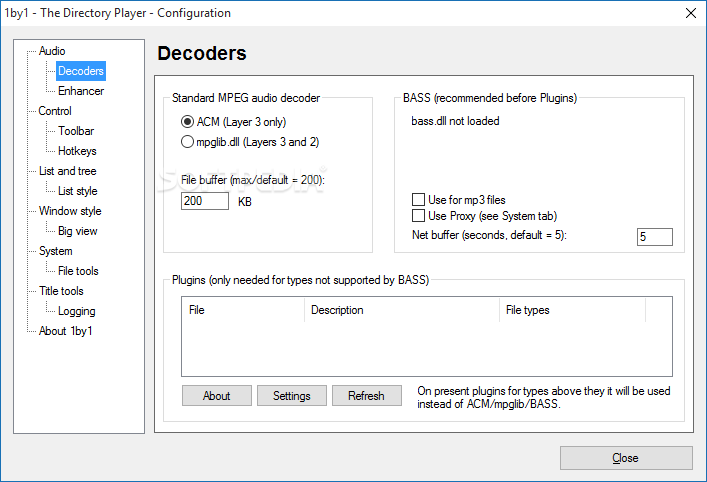This screenshot has width=707, height=482.
Task: Go to Hotkeys settings
Action: coord(77,151)
